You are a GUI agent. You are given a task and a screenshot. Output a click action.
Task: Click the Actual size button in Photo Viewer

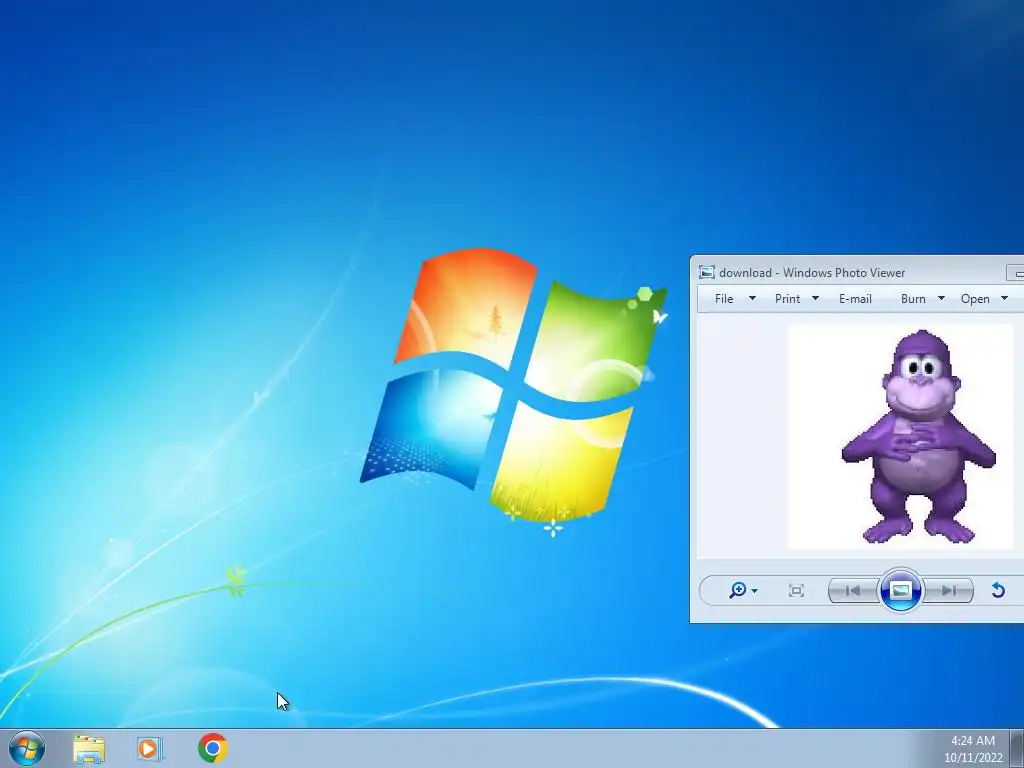(796, 591)
